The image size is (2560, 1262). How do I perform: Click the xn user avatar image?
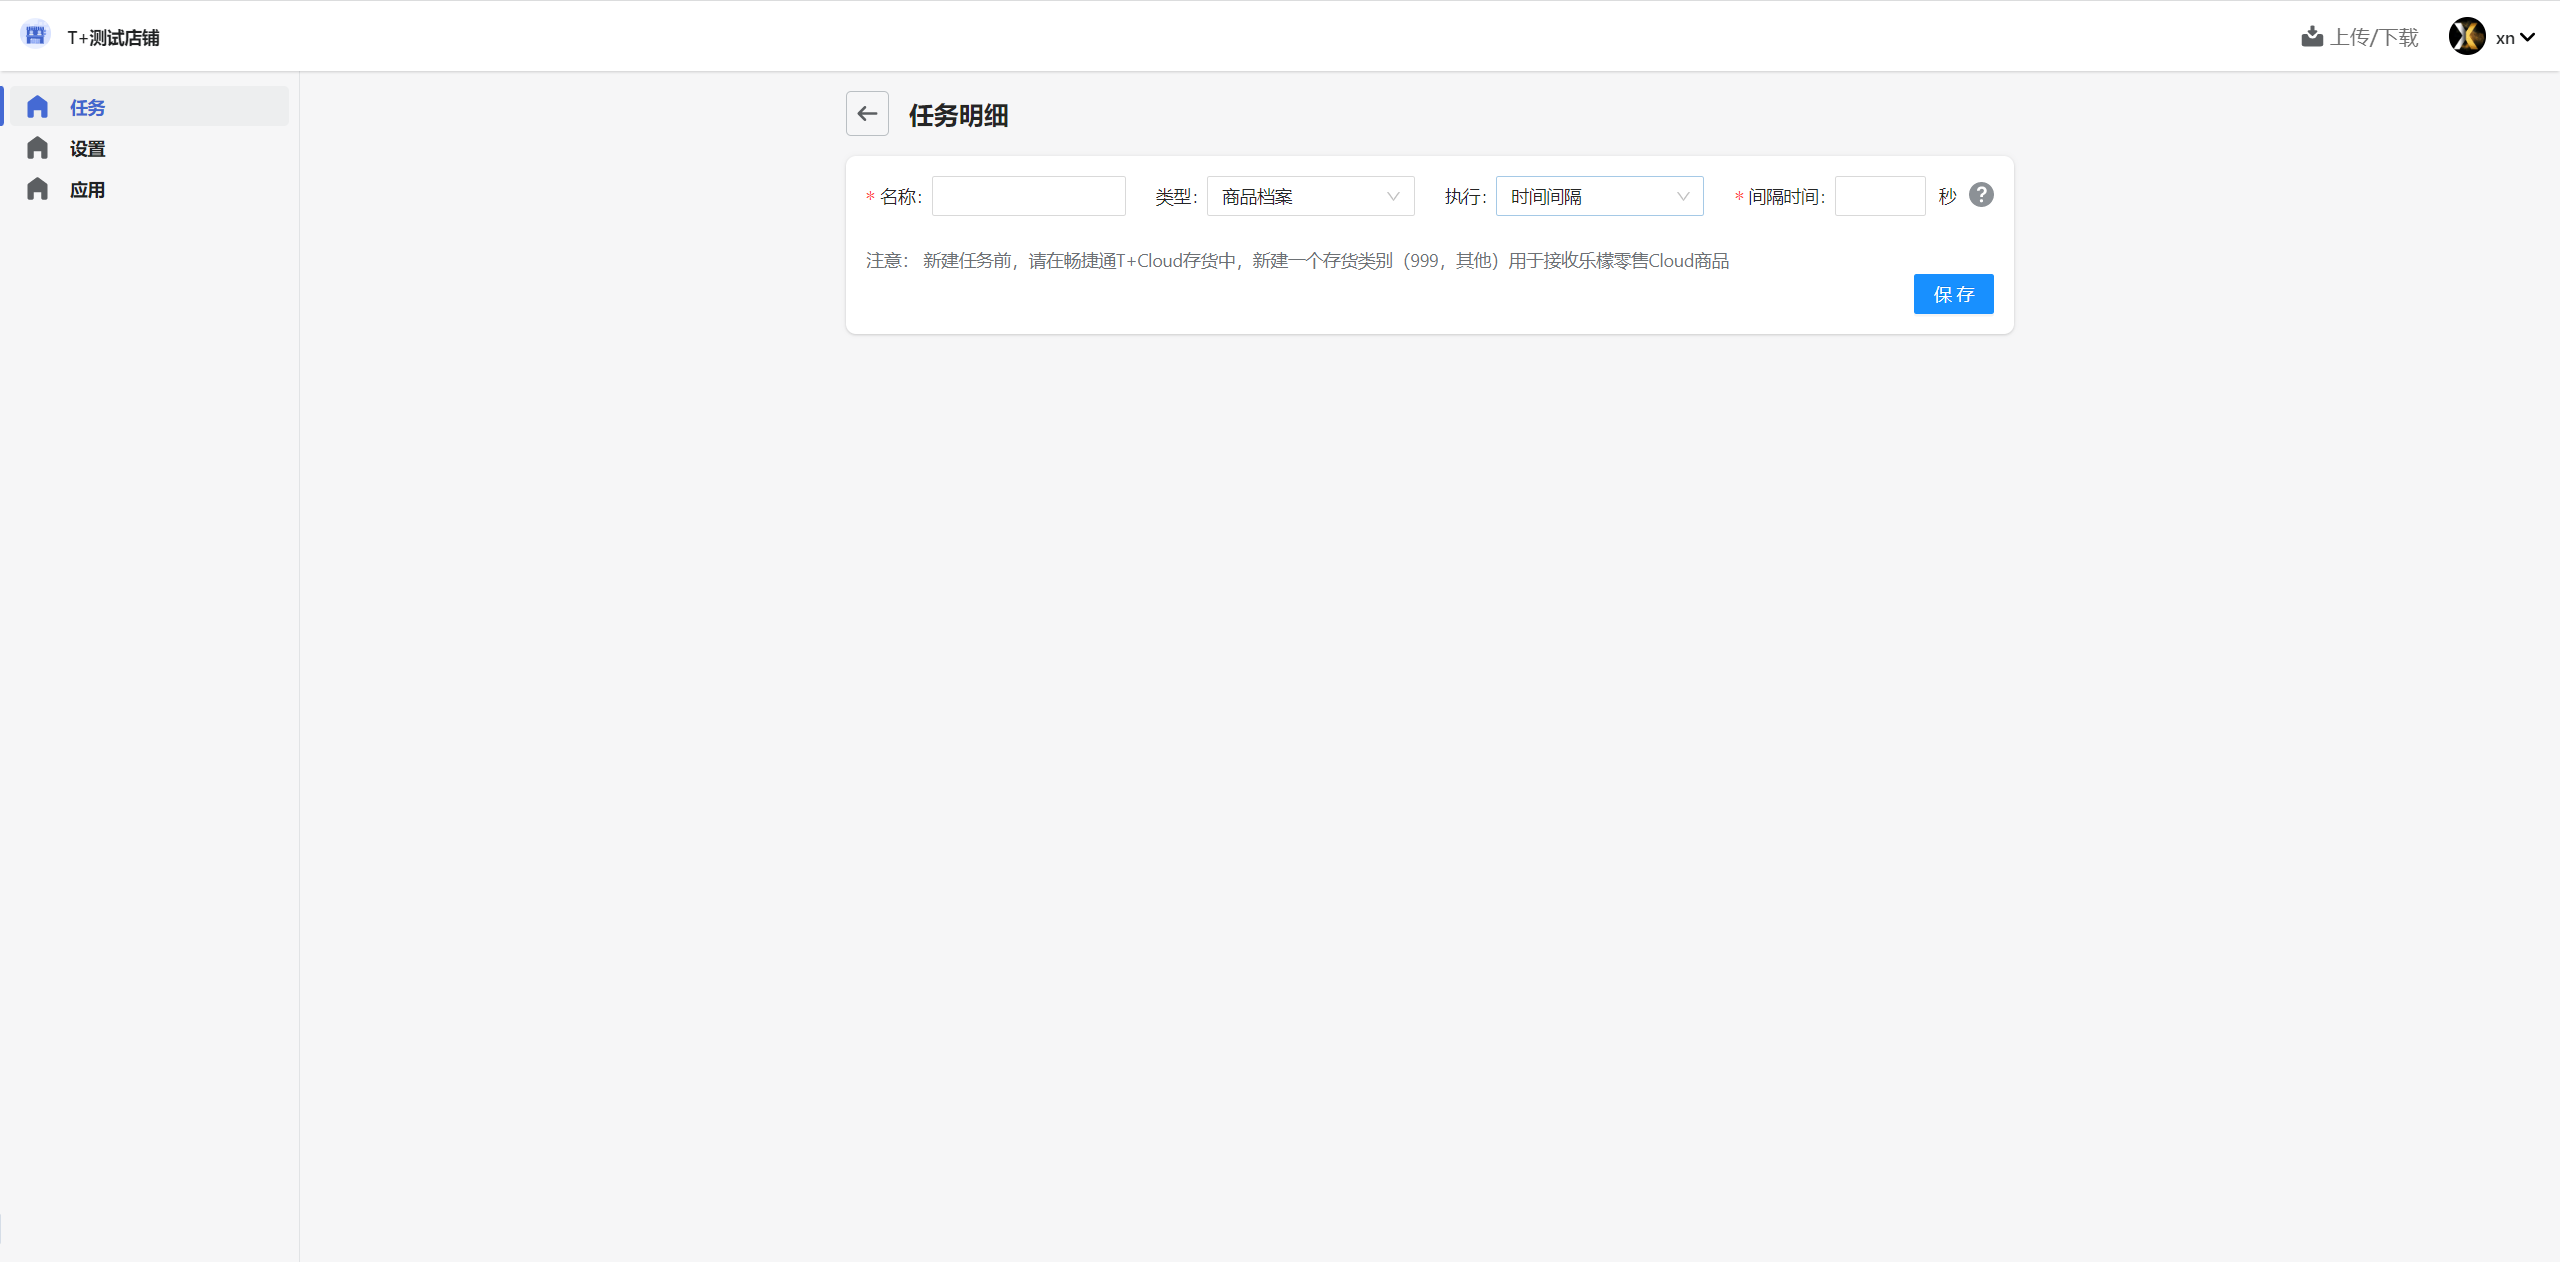point(2467,37)
